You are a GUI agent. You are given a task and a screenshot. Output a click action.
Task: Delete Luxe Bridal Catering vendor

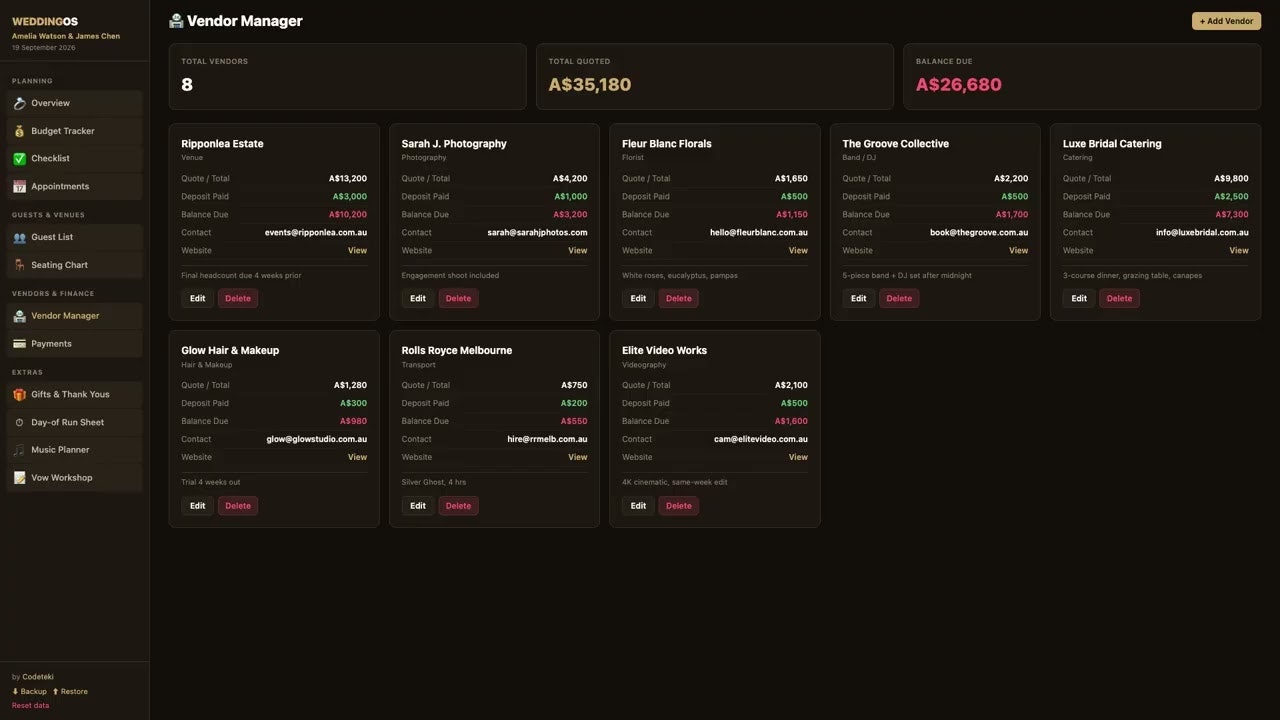point(1120,298)
